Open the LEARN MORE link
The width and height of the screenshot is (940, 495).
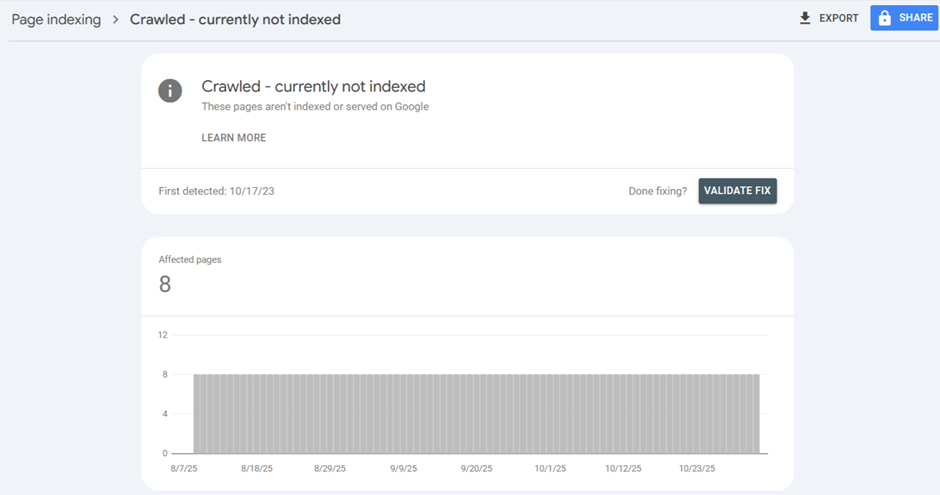click(x=234, y=138)
